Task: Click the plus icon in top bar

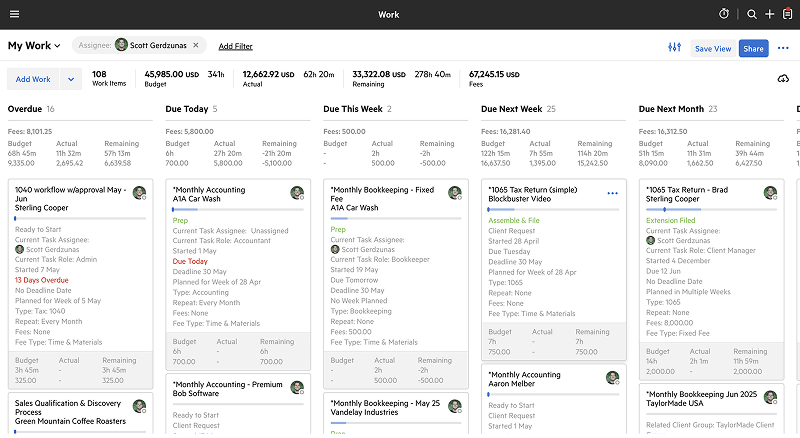Action: (x=769, y=14)
